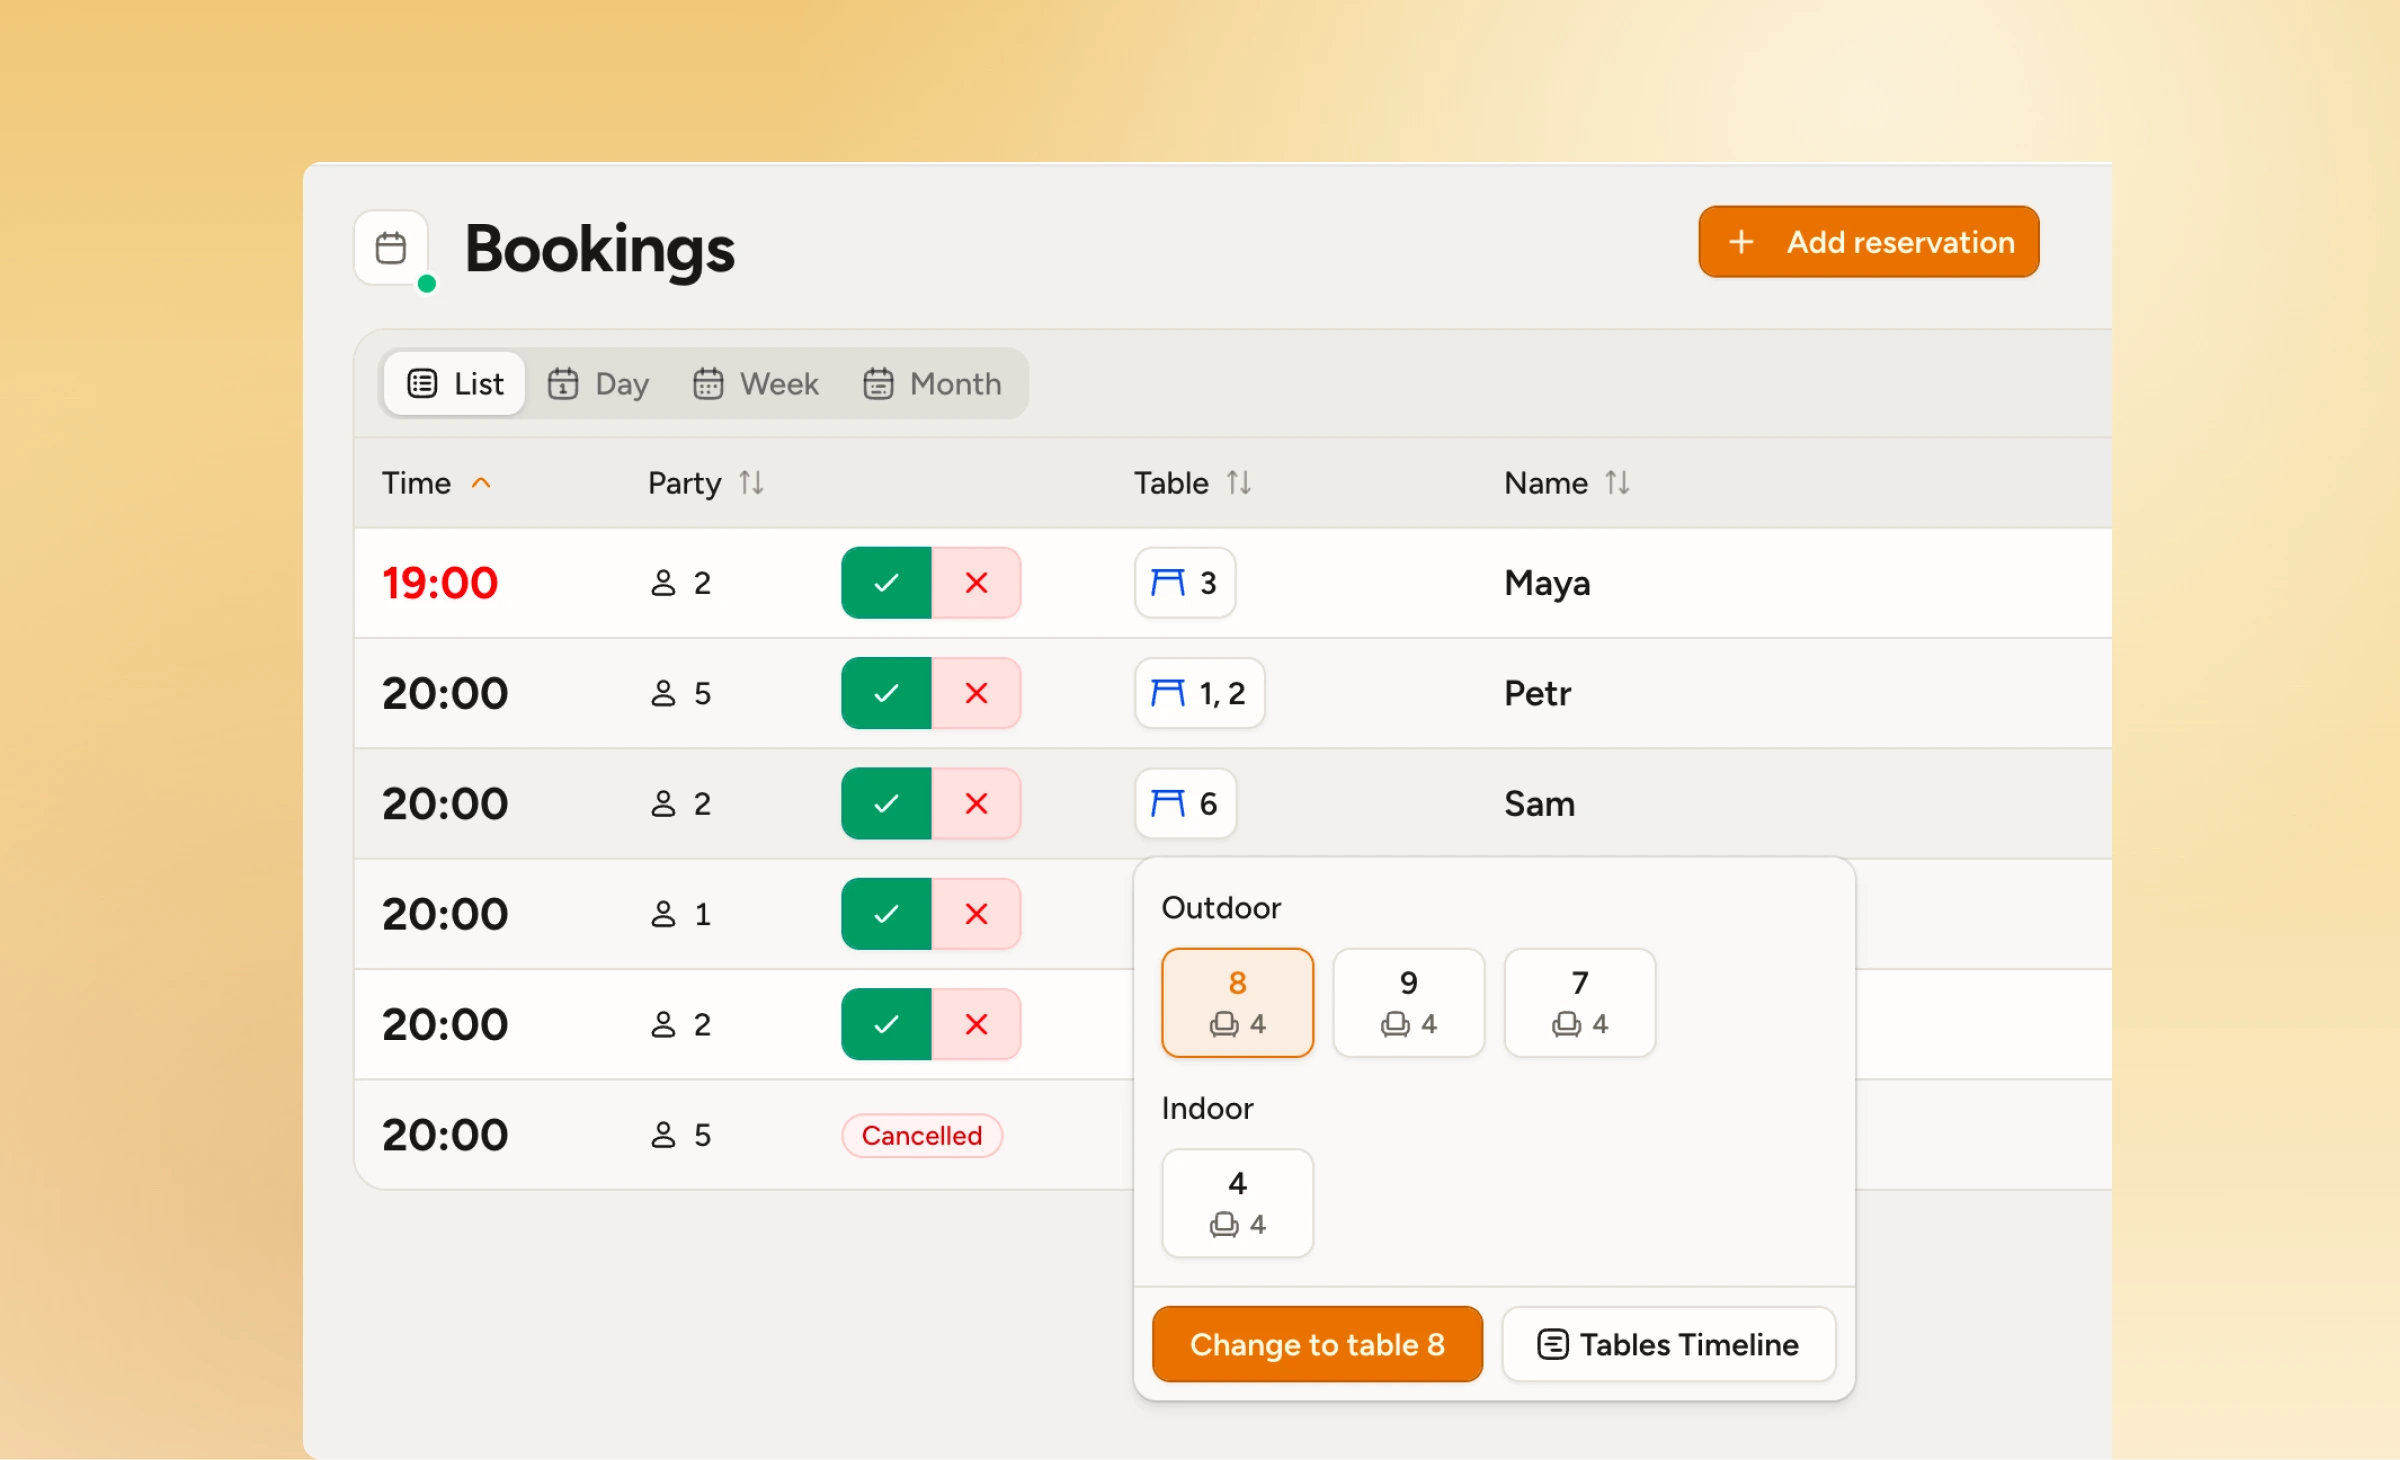This screenshot has height=1460, width=2400.
Task: Sort by Table column arrows
Action: click(x=1239, y=483)
